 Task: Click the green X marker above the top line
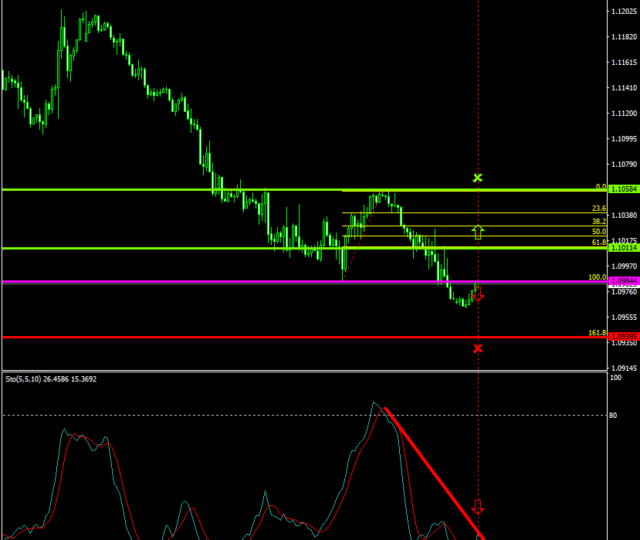coord(478,178)
